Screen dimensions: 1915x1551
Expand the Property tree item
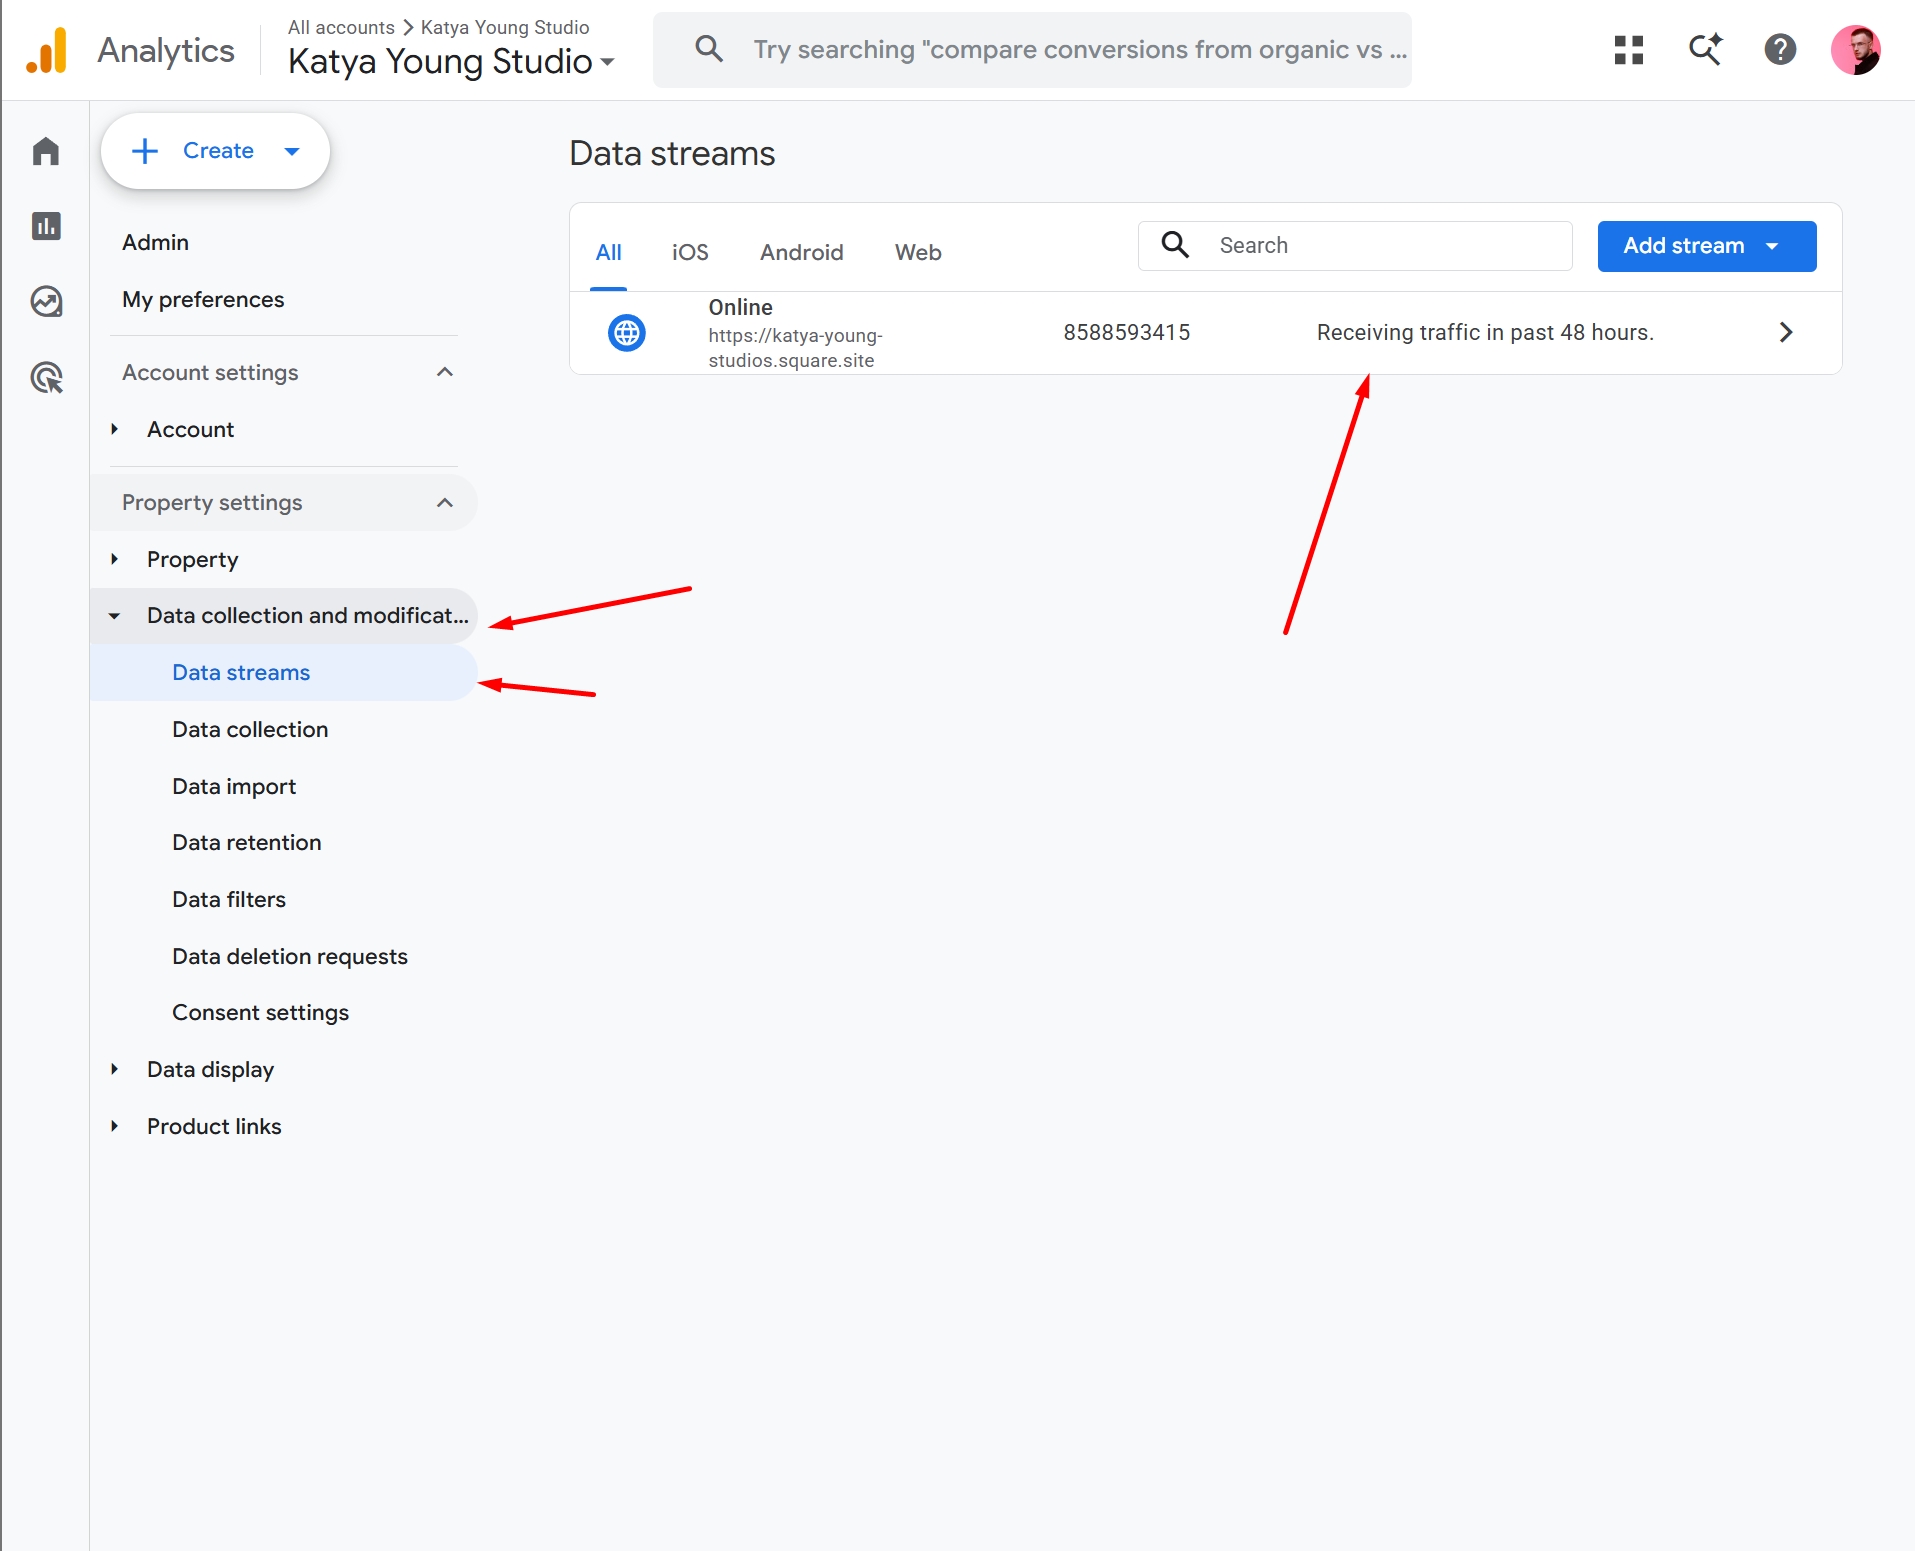(x=114, y=559)
